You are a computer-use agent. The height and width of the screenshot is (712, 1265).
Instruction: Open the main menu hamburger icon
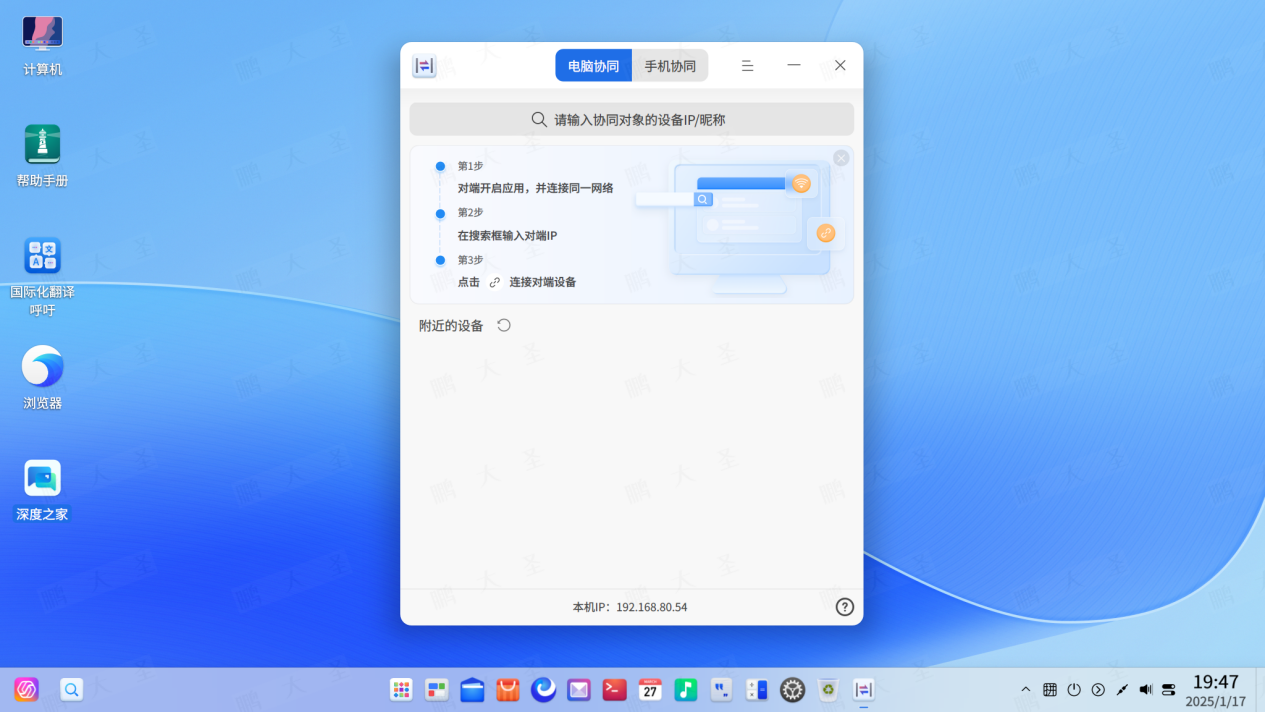[747, 65]
